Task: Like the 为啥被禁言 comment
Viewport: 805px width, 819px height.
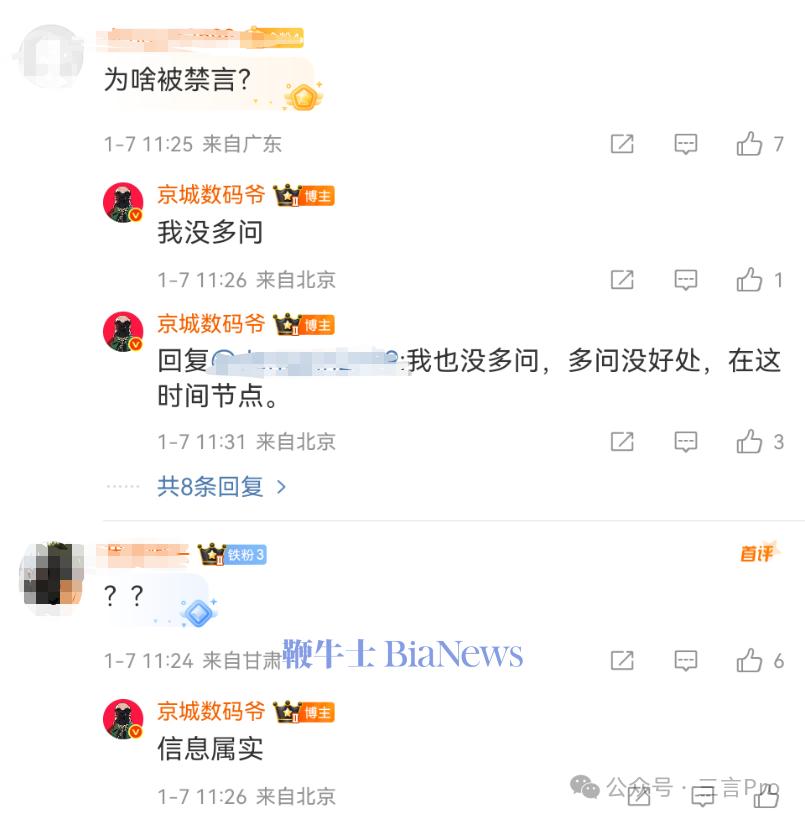Action: click(x=749, y=144)
